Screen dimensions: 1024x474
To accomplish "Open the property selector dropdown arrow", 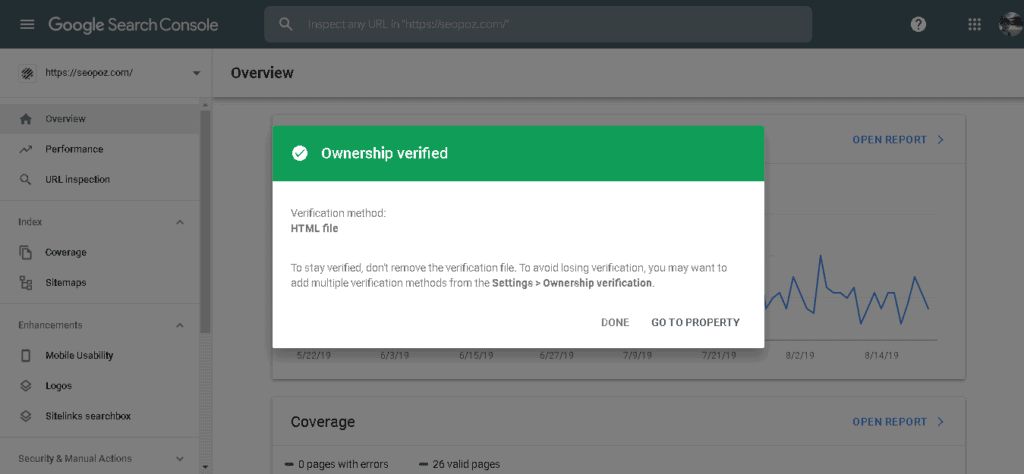I will (x=196, y=73).
